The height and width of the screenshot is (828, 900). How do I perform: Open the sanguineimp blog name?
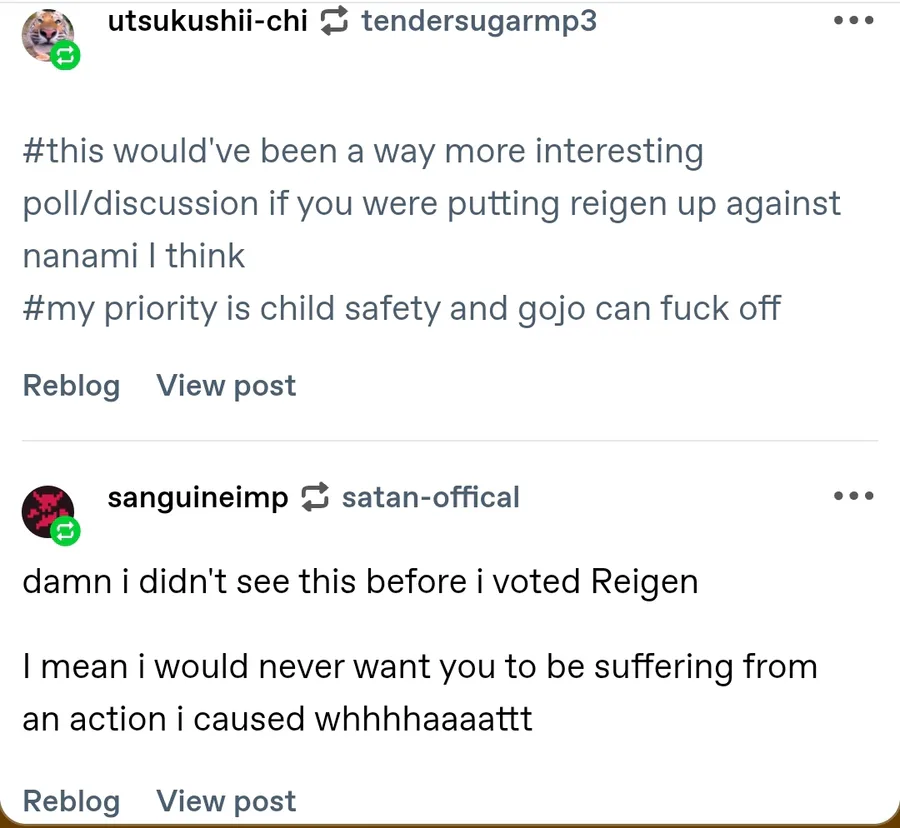[198, 497]
